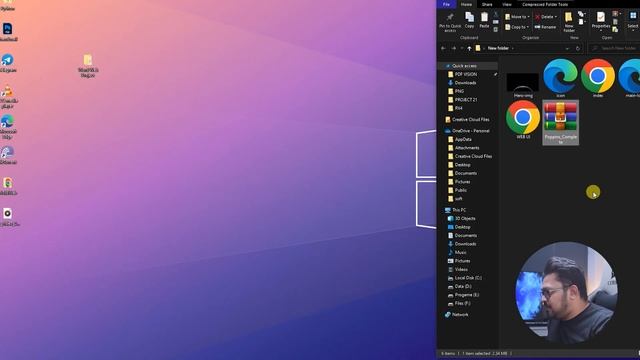Open the Delete dropdown in the ribbon

pyautogui.click(x=546, y=17)
